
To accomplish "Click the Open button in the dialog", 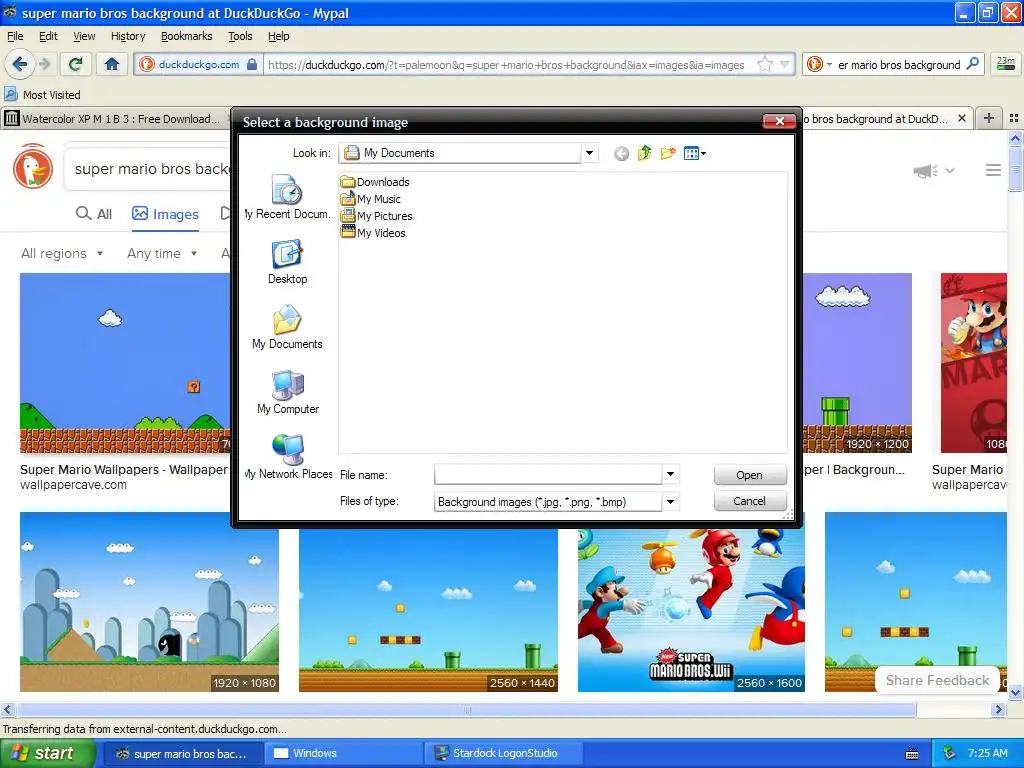I will pos(750,475).
